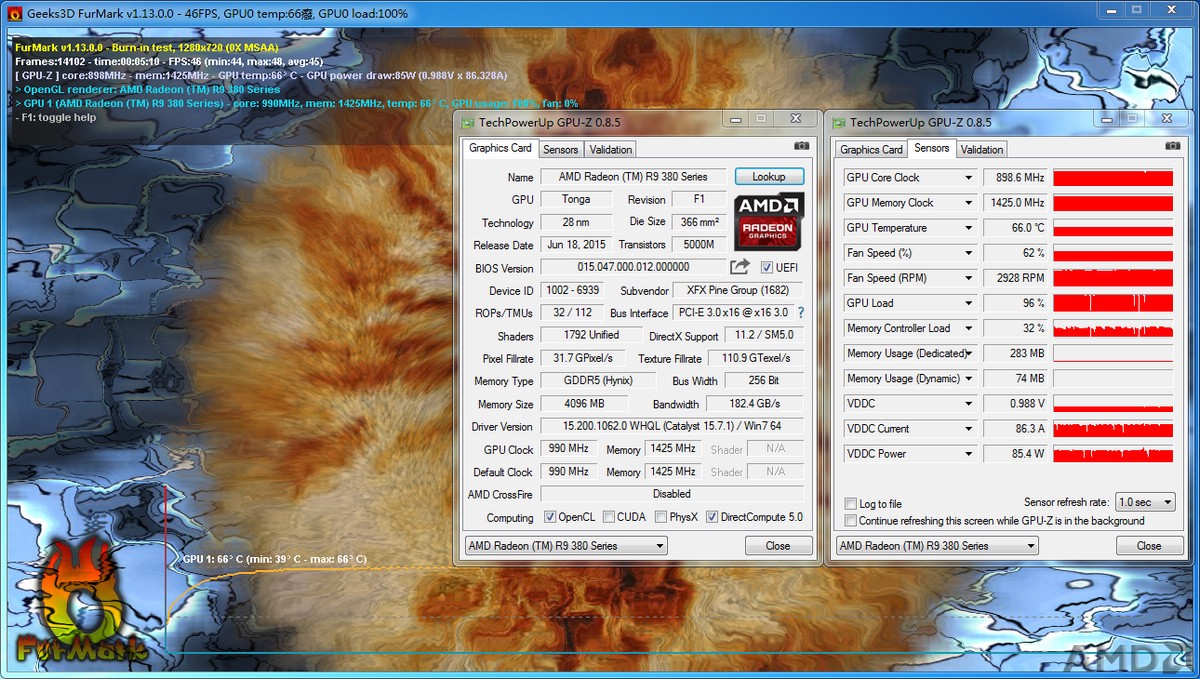The image size is (1200, 679).
Task: Click the GPU-Z icon in Graphics Card title bar
Action: coord(467,122)
